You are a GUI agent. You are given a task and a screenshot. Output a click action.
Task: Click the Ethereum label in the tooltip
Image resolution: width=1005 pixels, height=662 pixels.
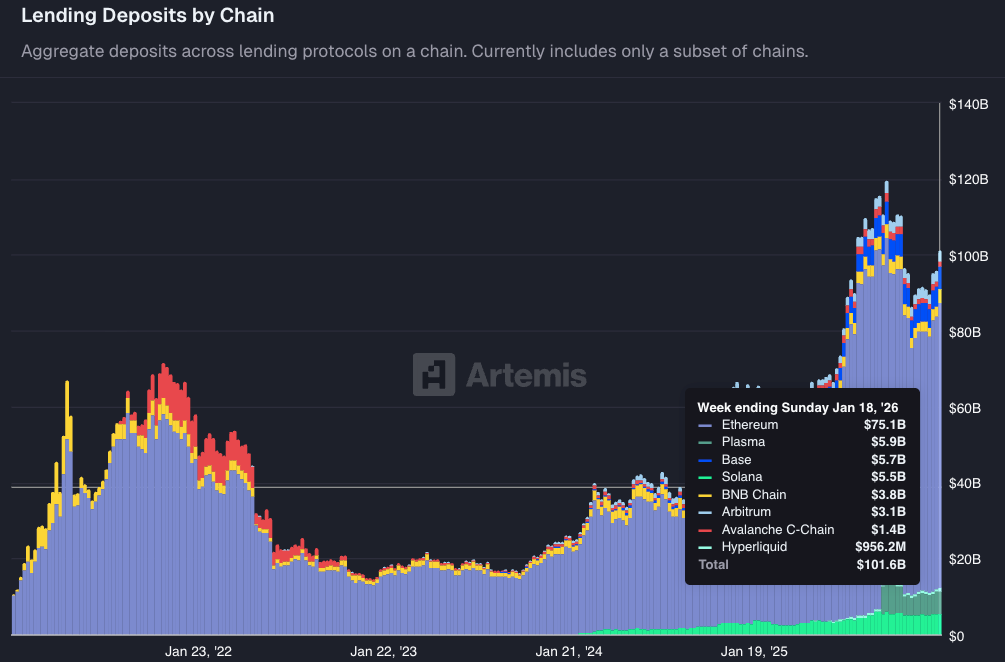pyautogui.click(x=750, y=425)
